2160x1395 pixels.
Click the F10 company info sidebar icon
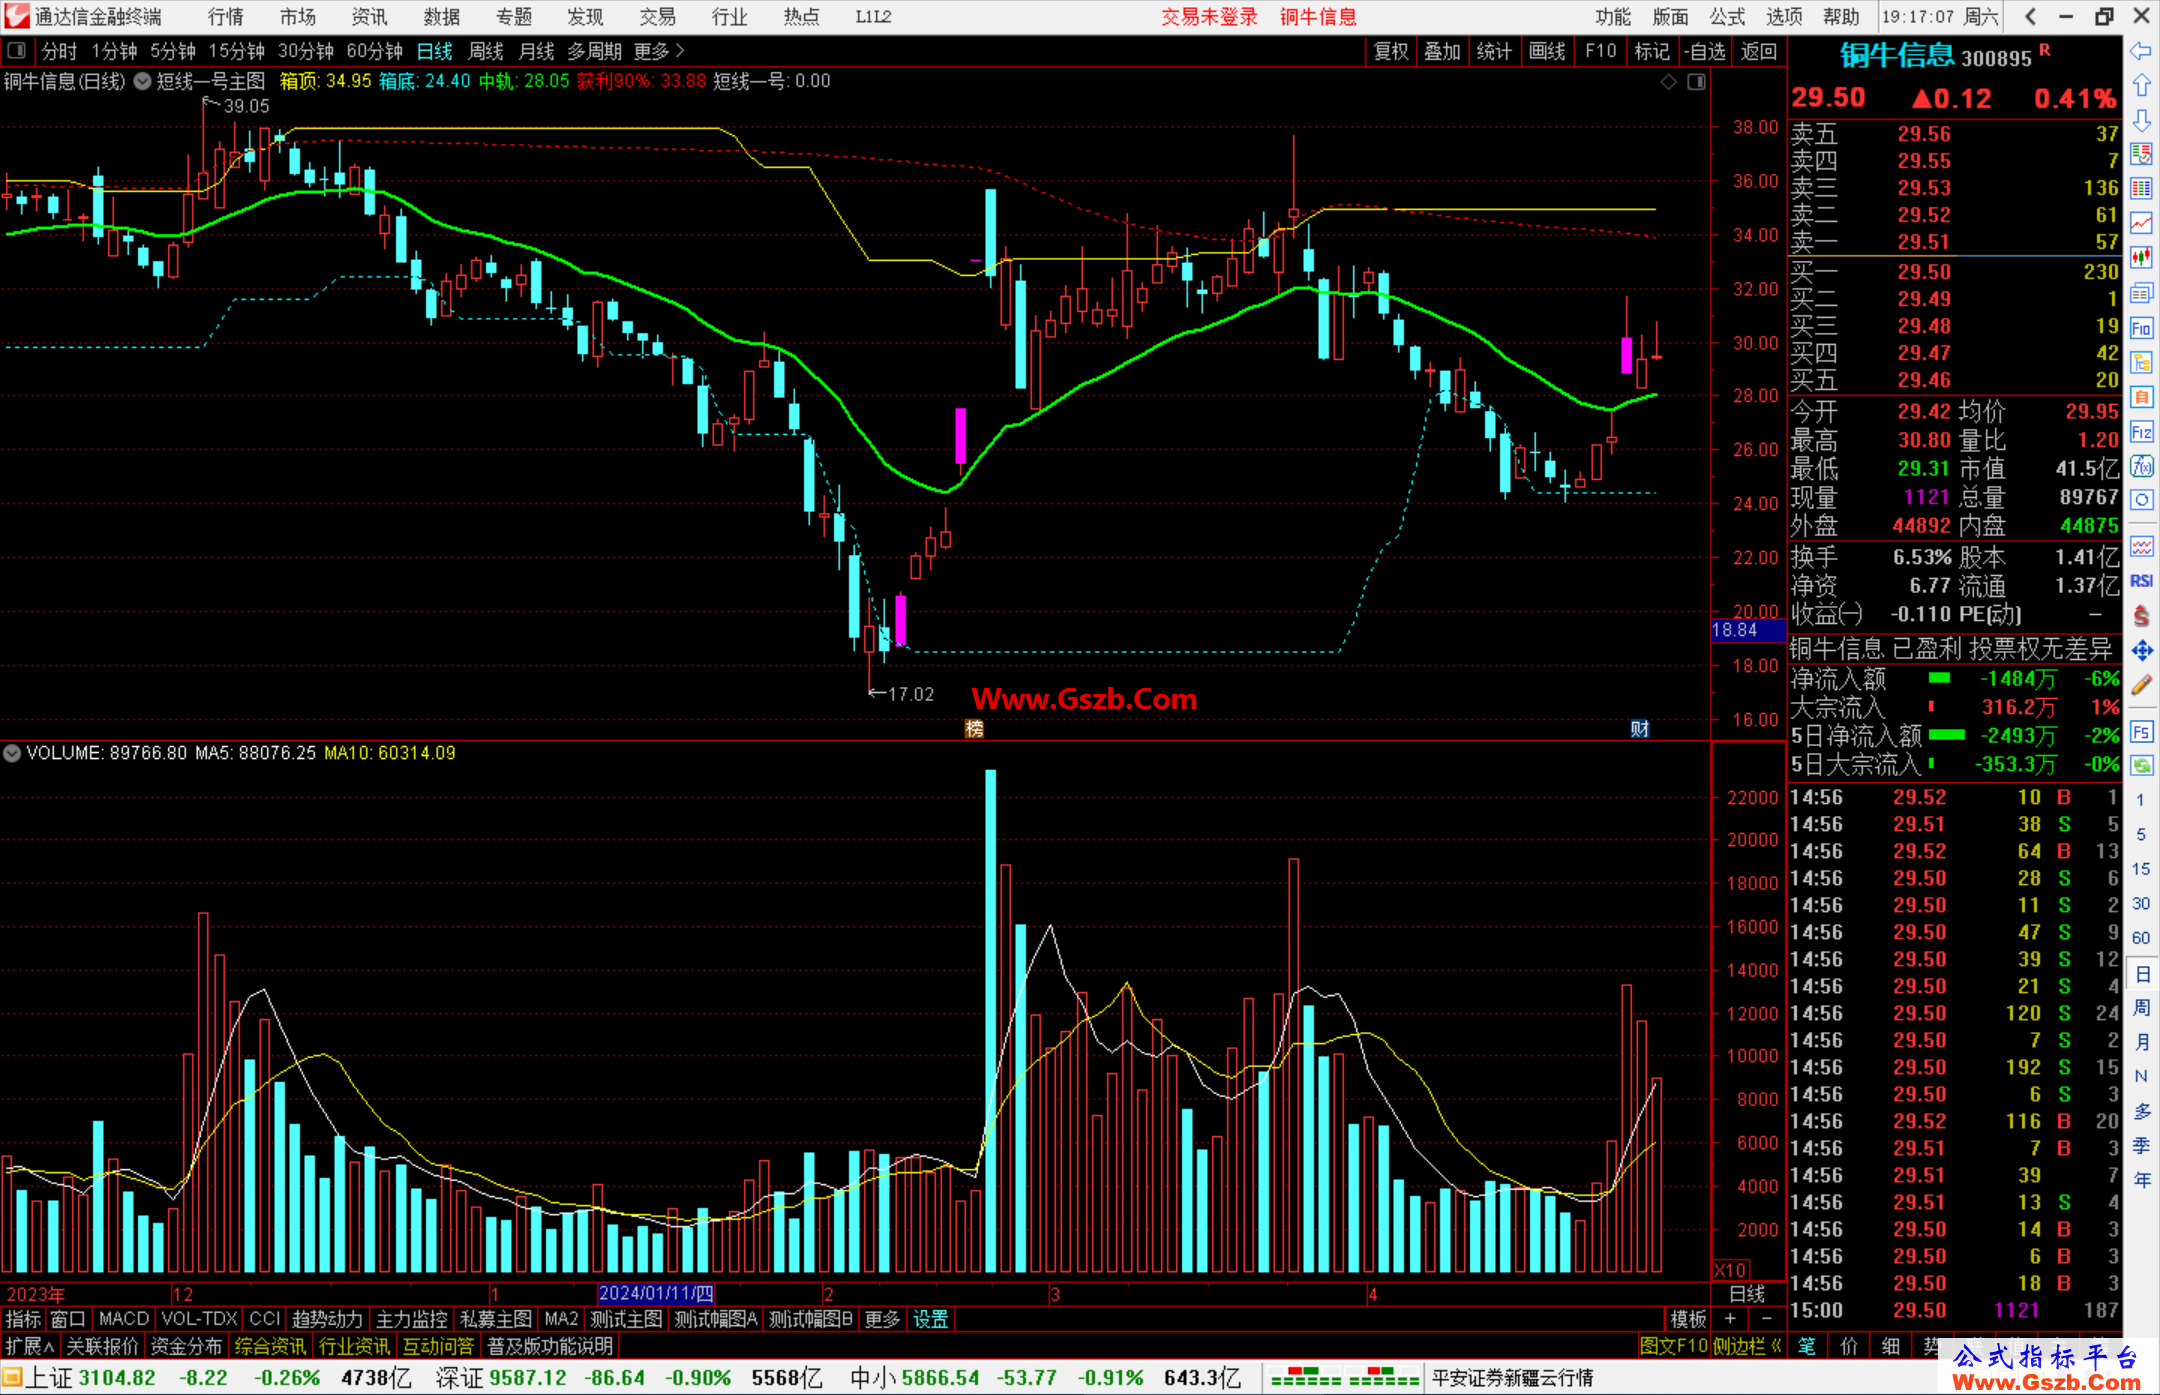[2141, 328]
